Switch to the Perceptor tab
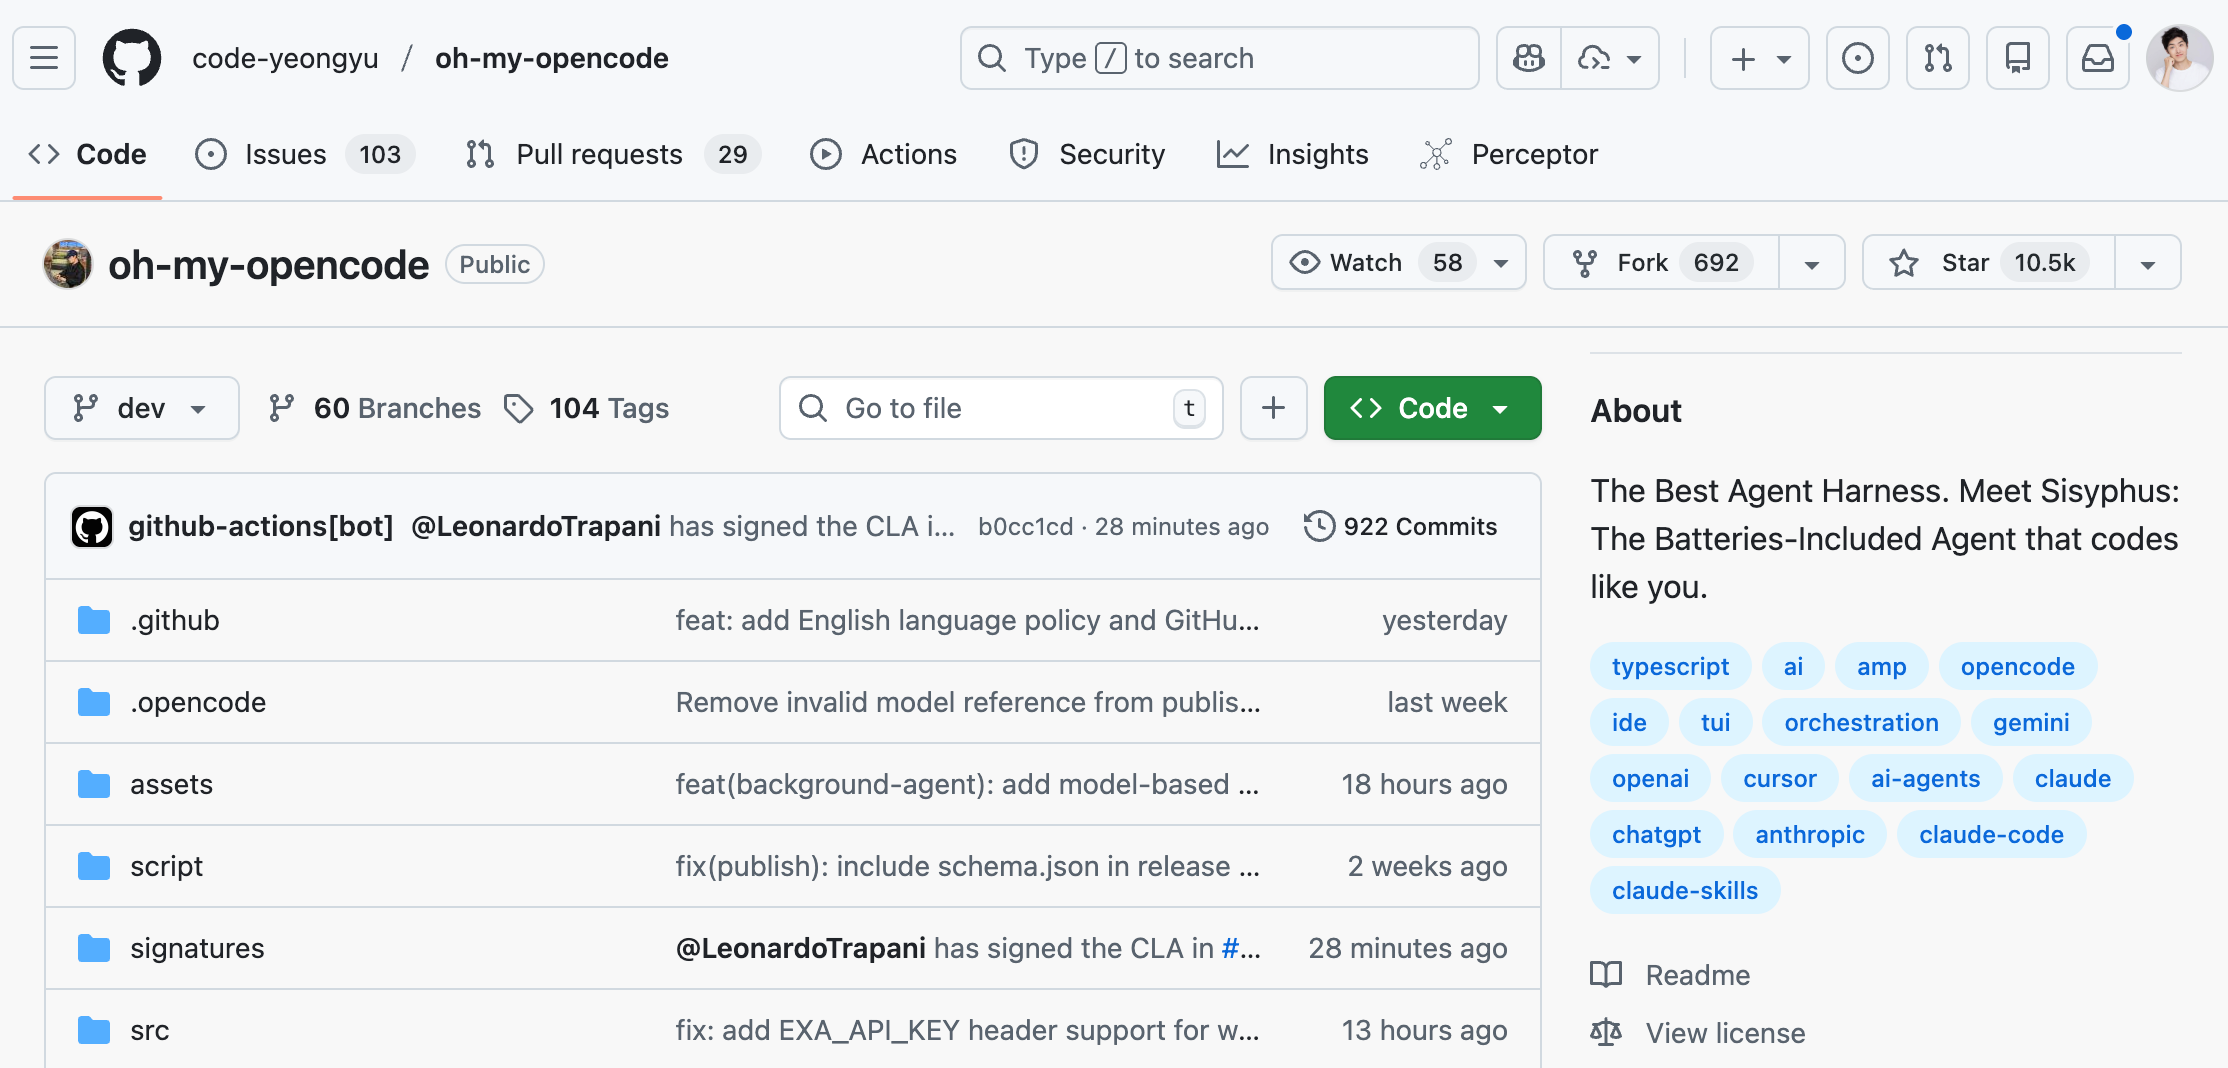Image resolution: width=2228 pixels, height=1068 pixels. (1508, 154)
